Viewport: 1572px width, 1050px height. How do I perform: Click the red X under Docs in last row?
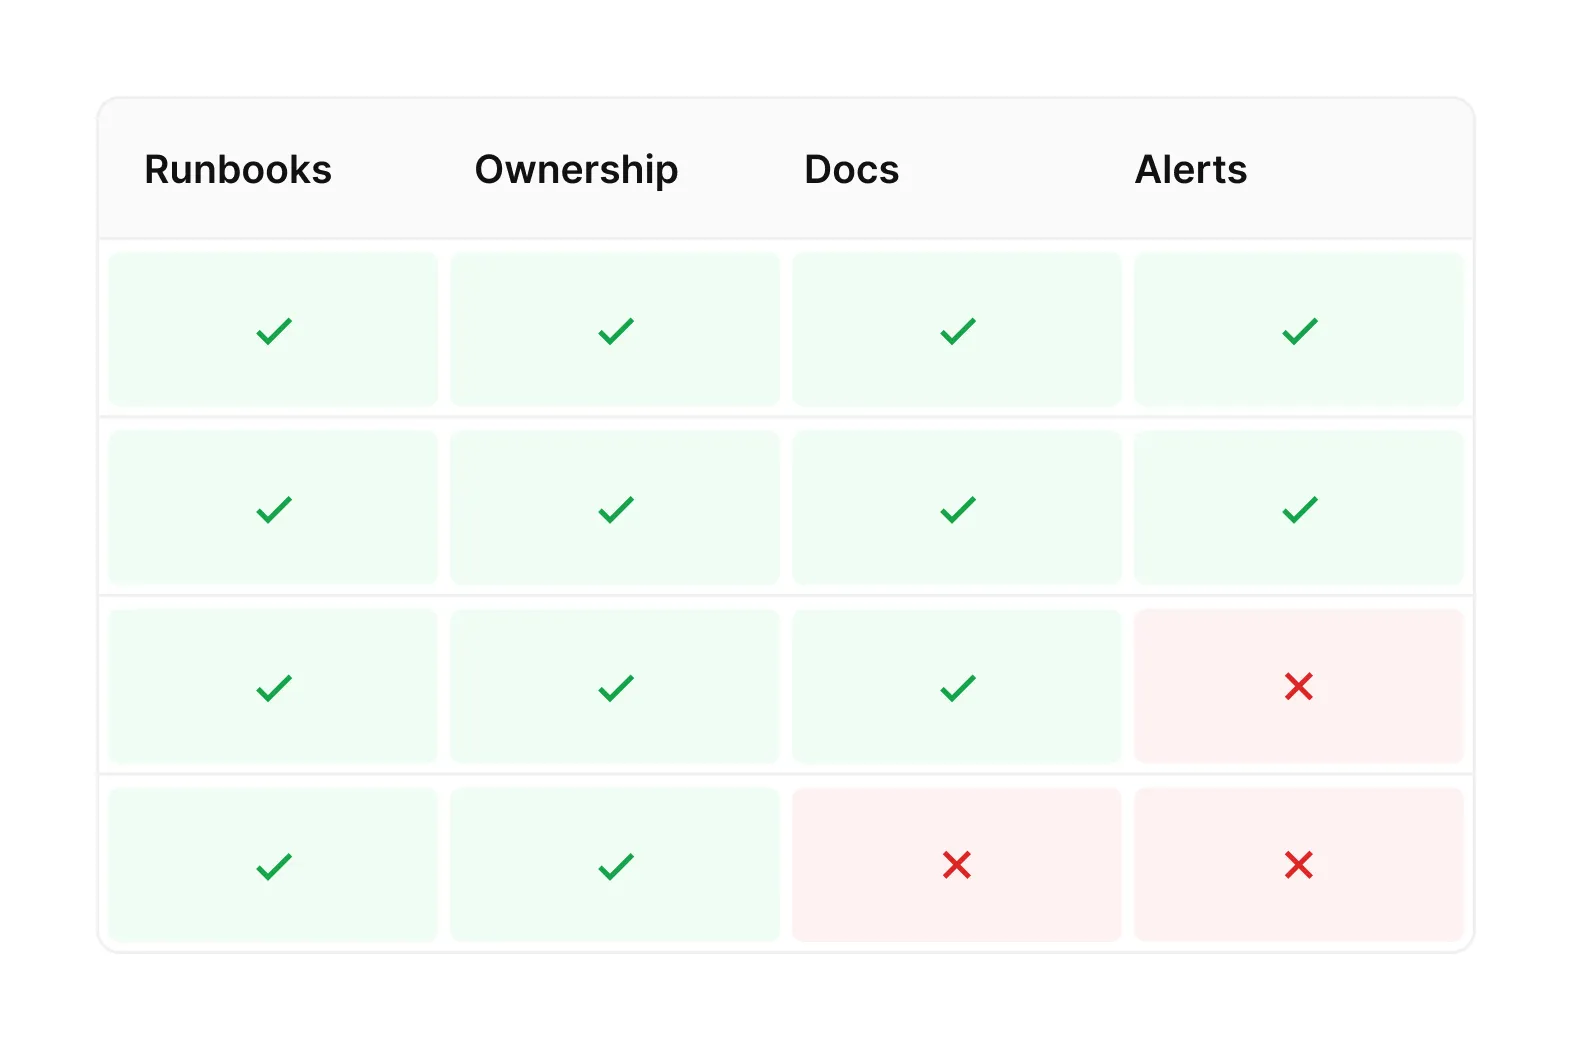coord(957,865)
